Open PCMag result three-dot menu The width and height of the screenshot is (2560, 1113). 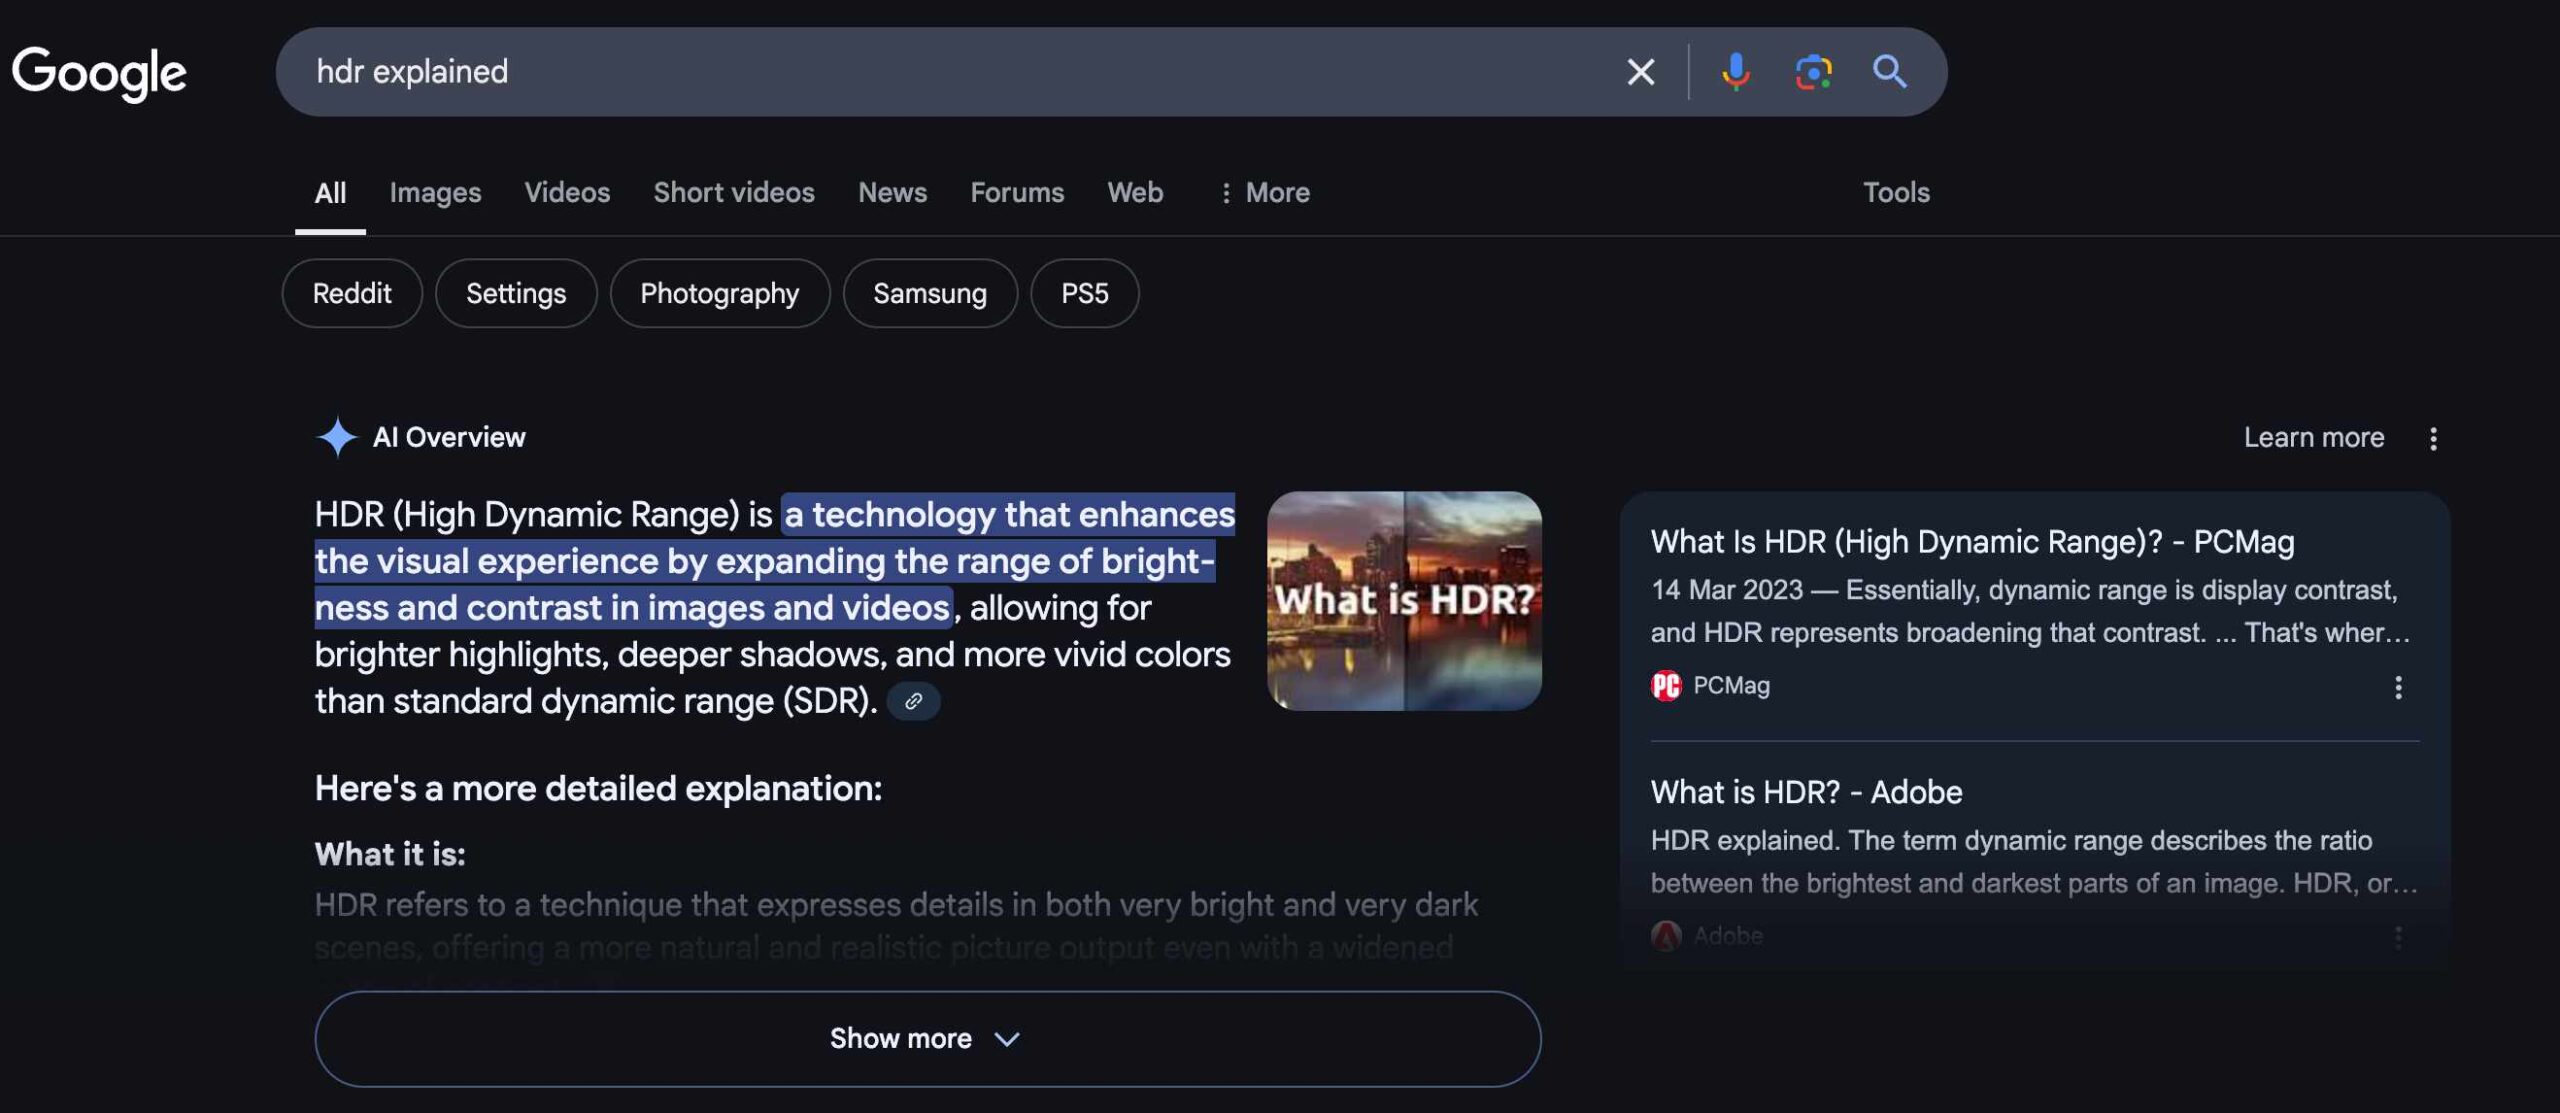(2398, 687)
